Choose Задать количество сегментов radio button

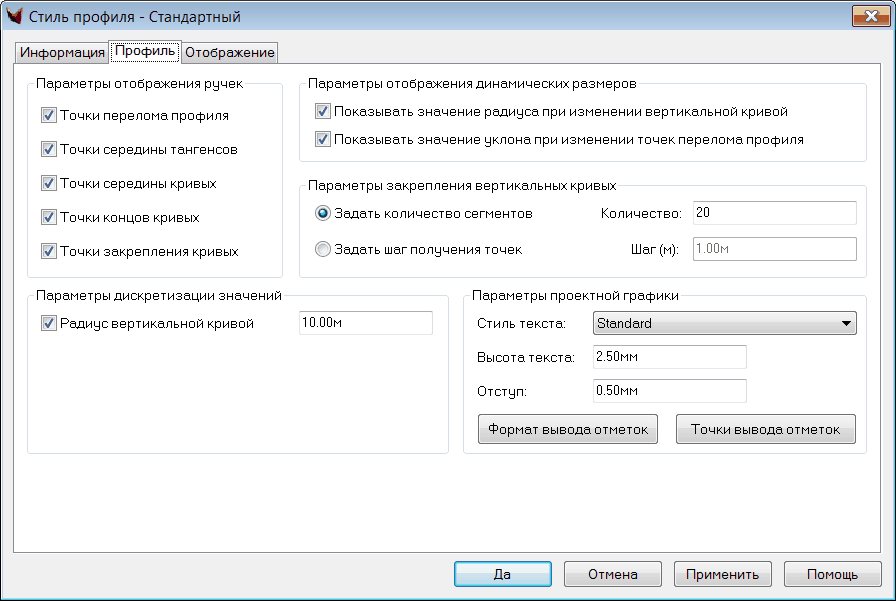click(323, 213)
